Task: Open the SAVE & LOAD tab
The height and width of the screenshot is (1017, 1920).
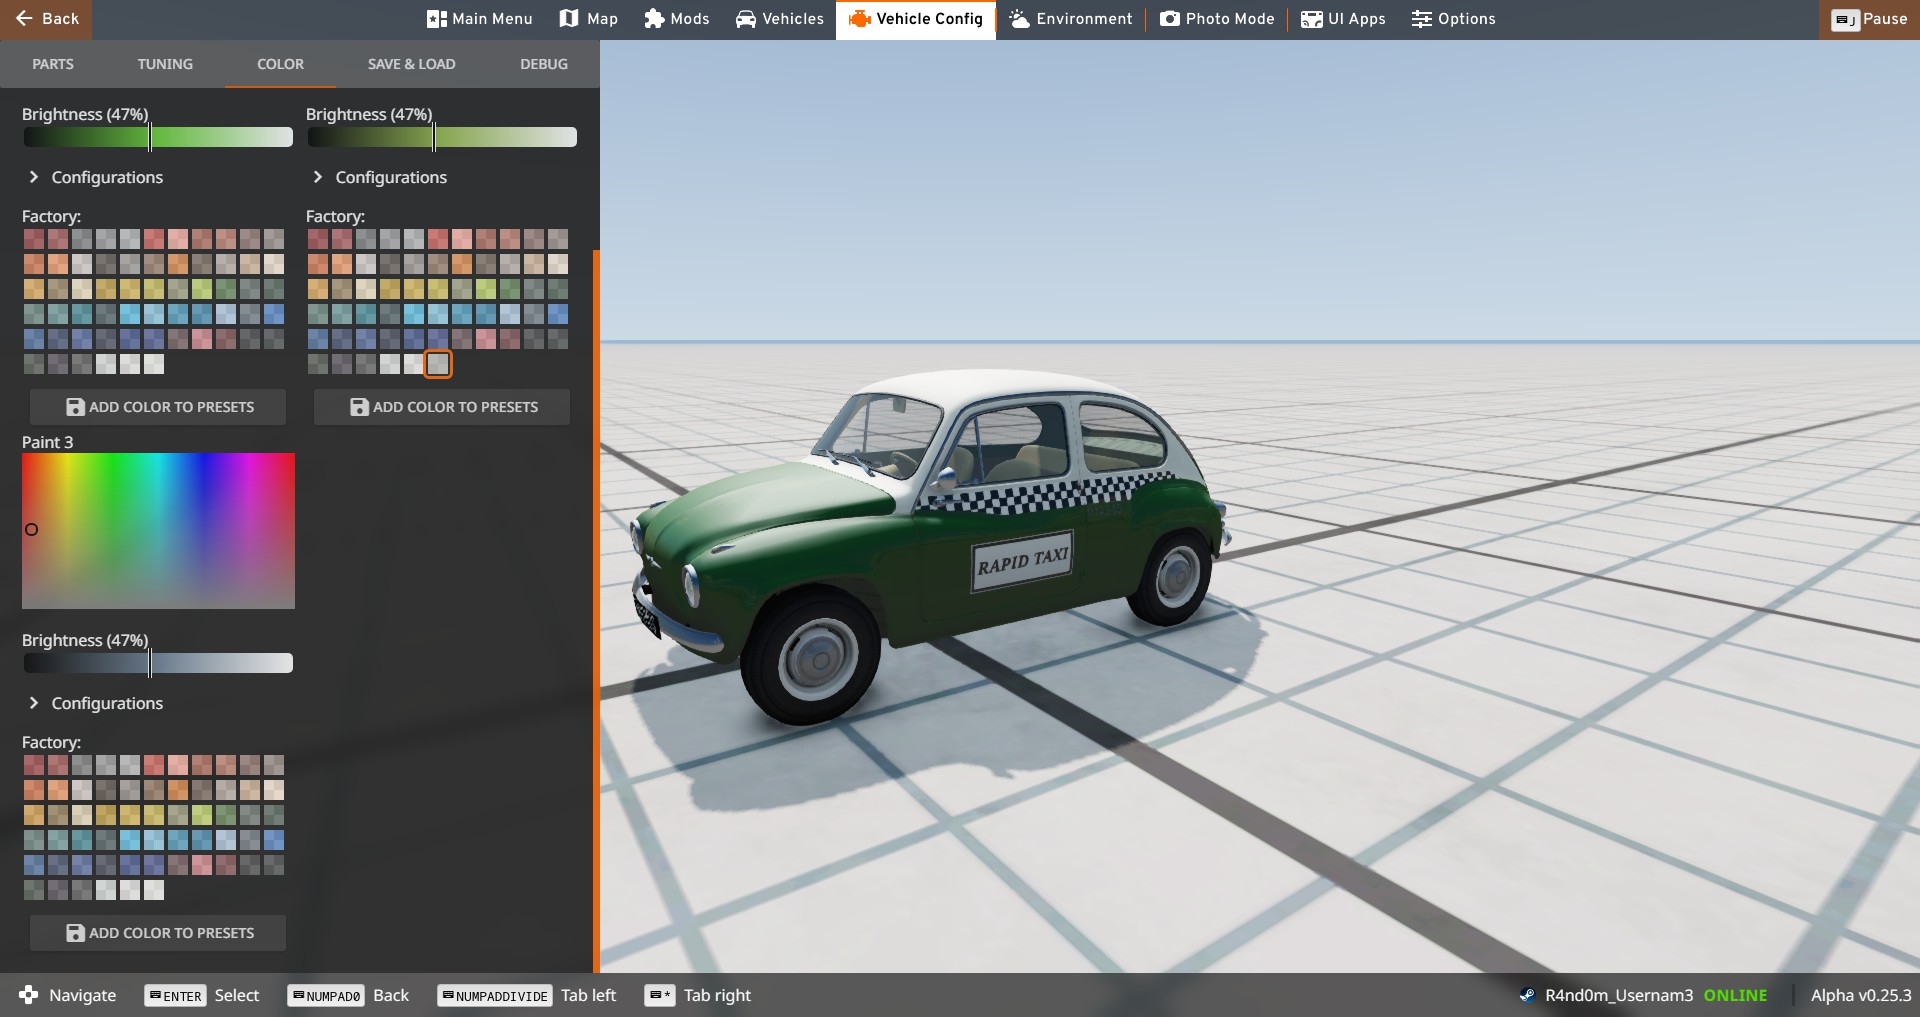Action: (411, 64)
